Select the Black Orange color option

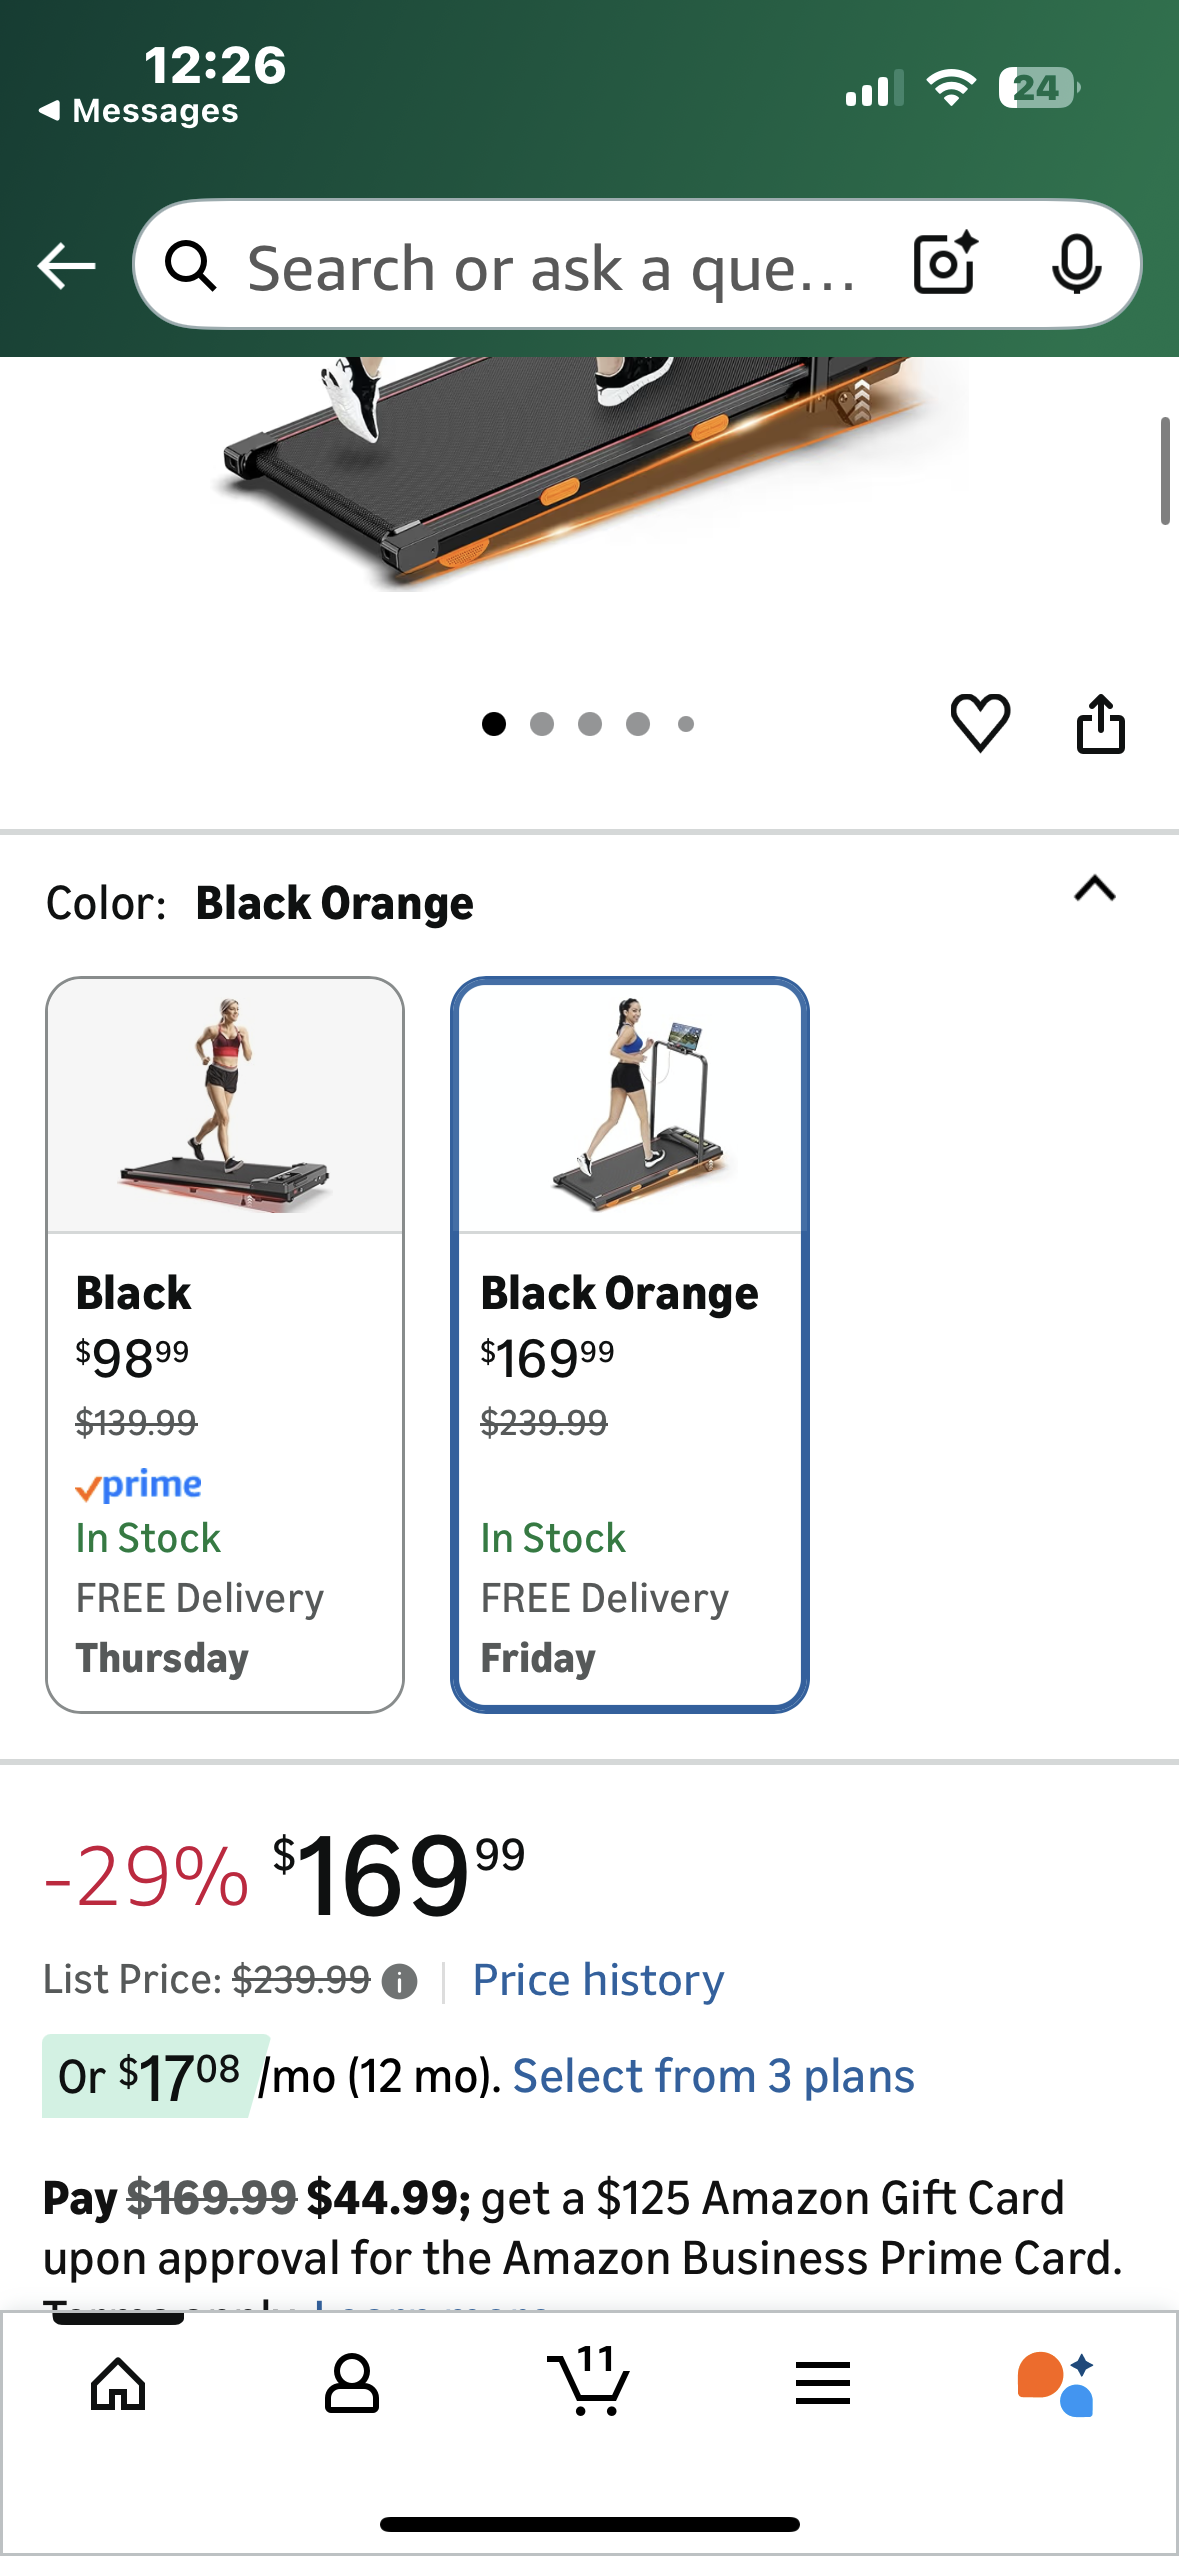click(629, 1344)
